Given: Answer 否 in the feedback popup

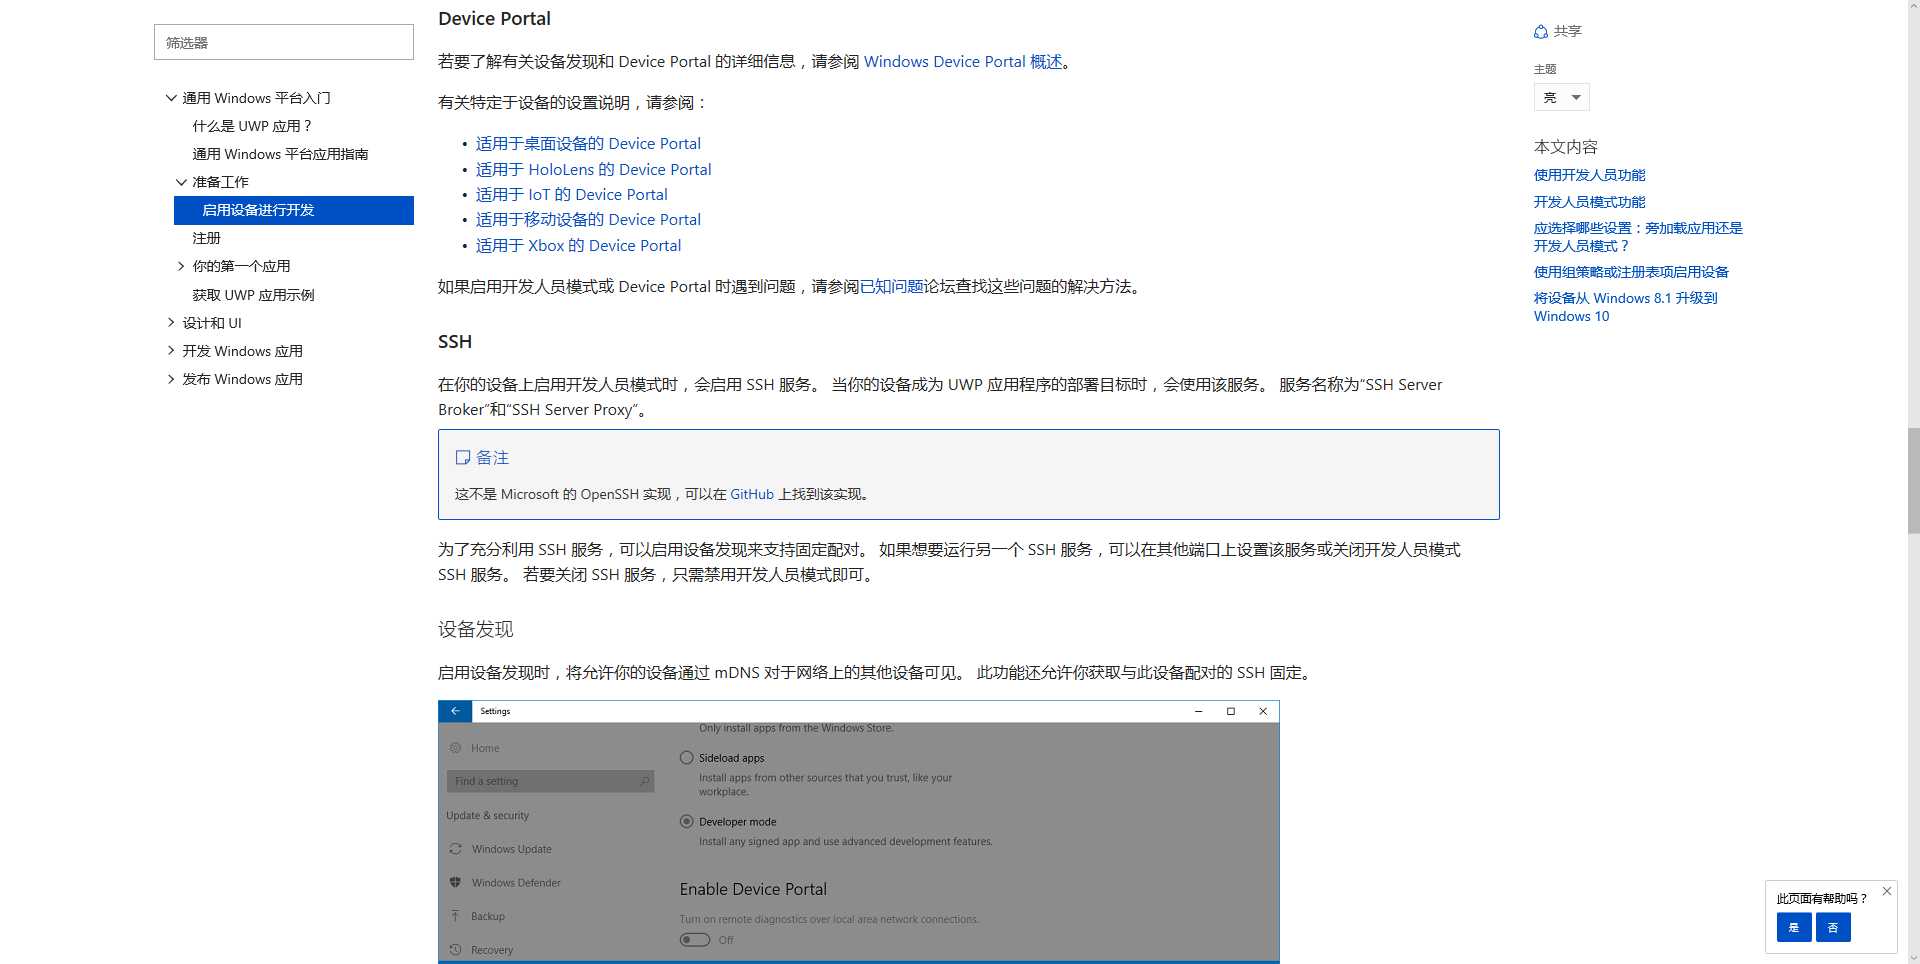Looking at the screenshot, I should pyautogui.click(x=1833, y=927).
